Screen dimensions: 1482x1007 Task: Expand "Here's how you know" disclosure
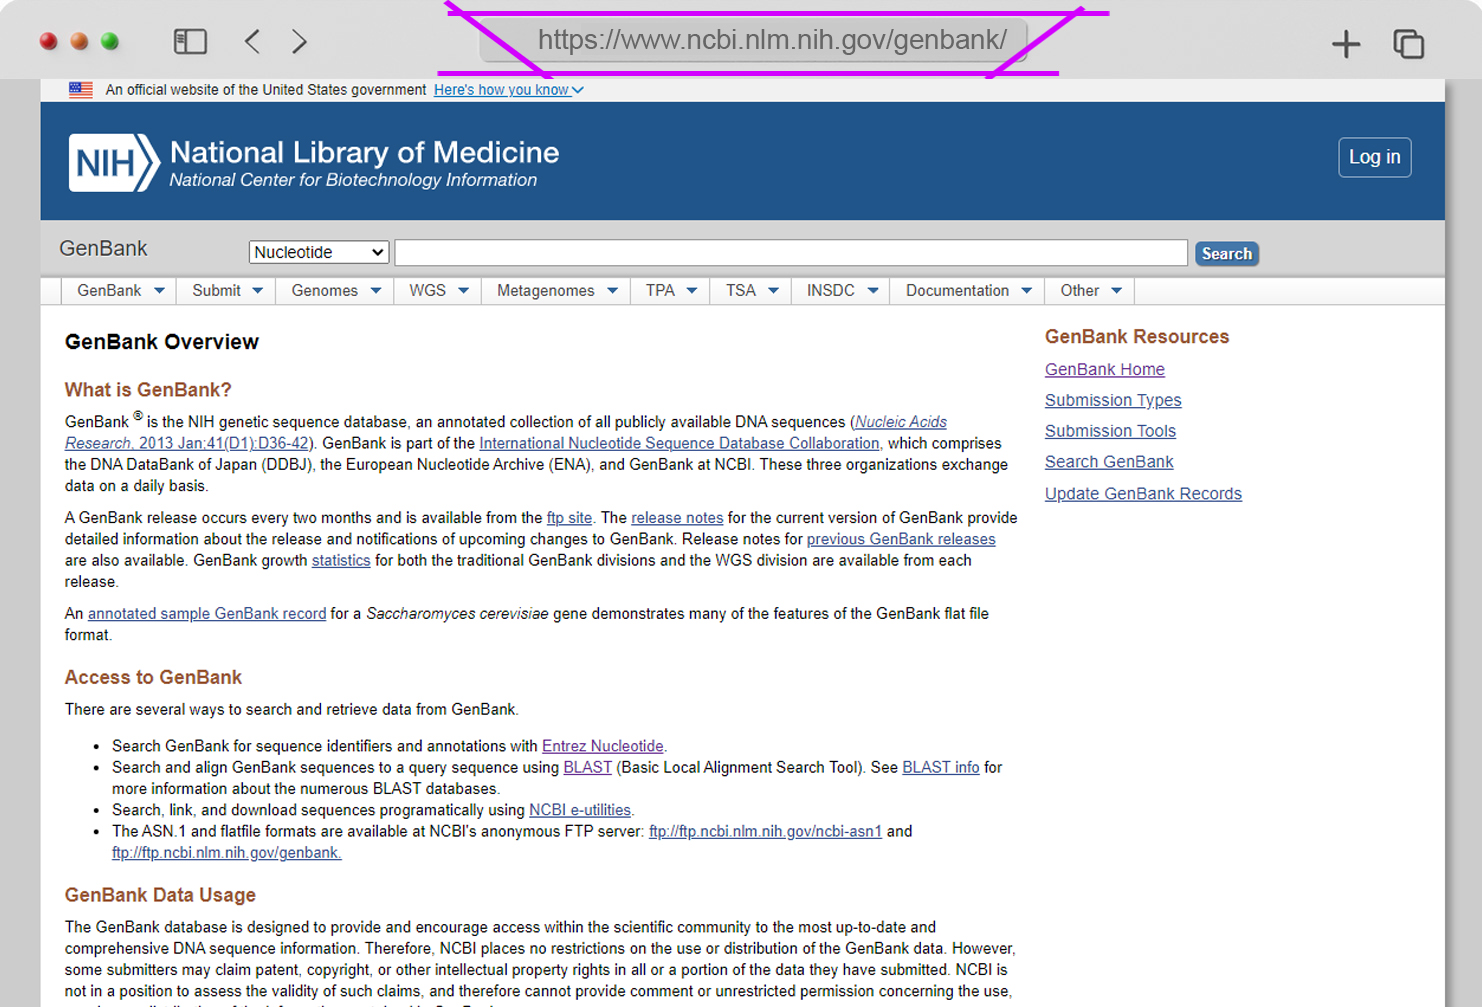click(x=508, y=90)
